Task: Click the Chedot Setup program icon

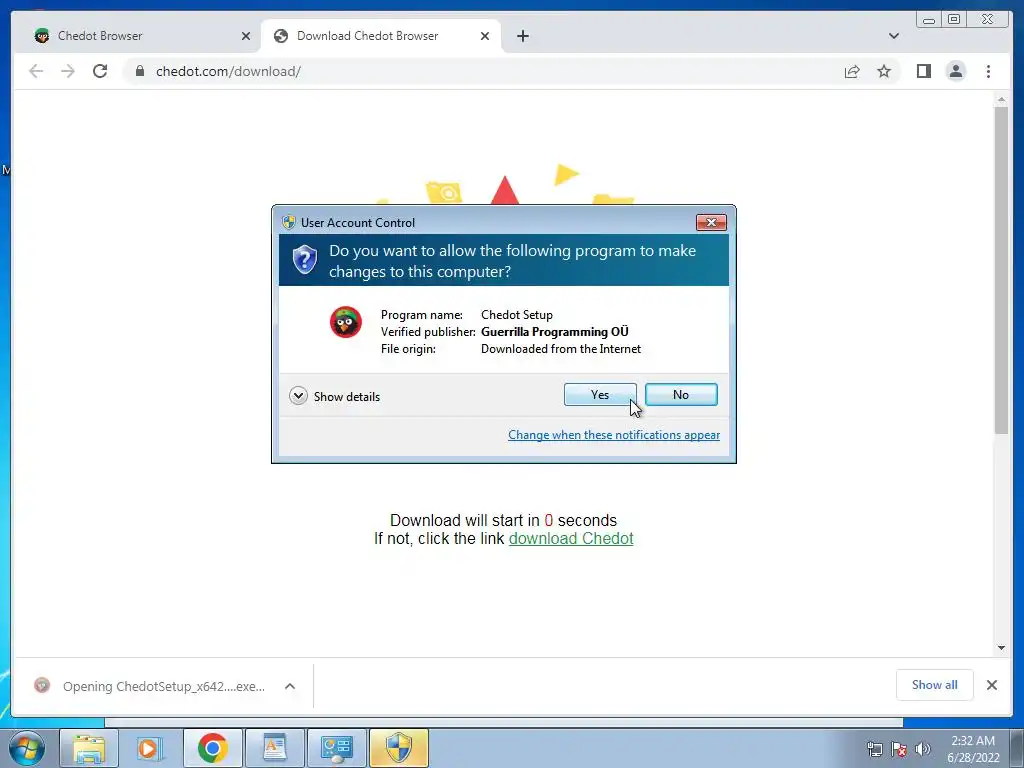Action: (x=345, y=322)
